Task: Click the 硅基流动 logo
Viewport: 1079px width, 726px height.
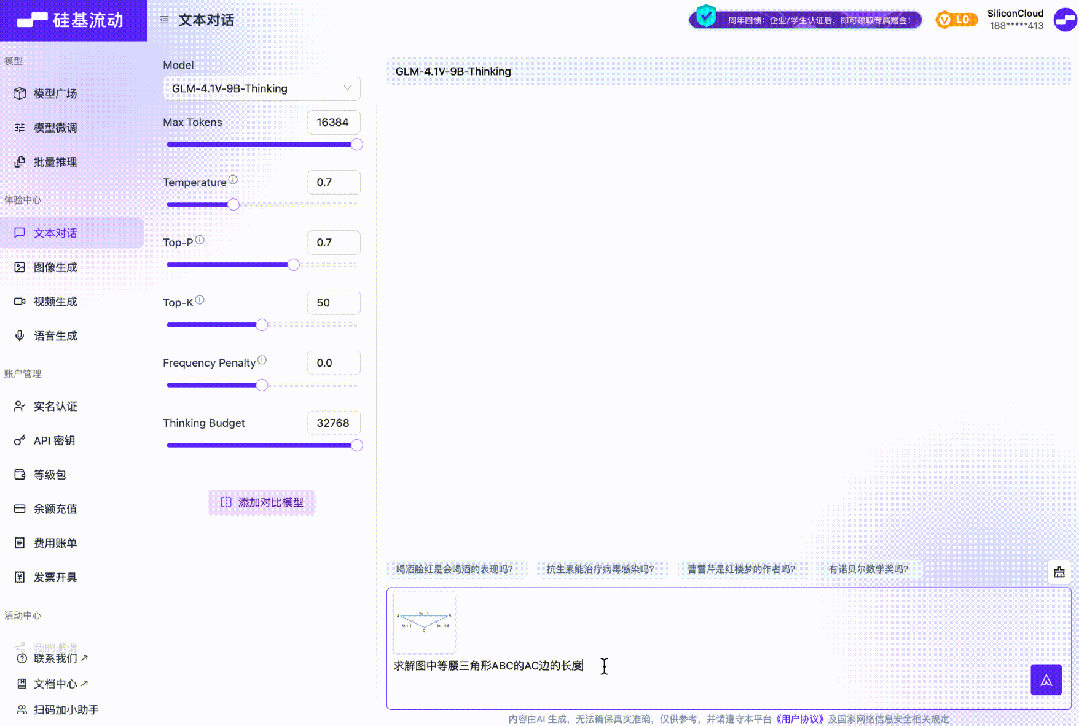Action: click(x=70, y=20)
